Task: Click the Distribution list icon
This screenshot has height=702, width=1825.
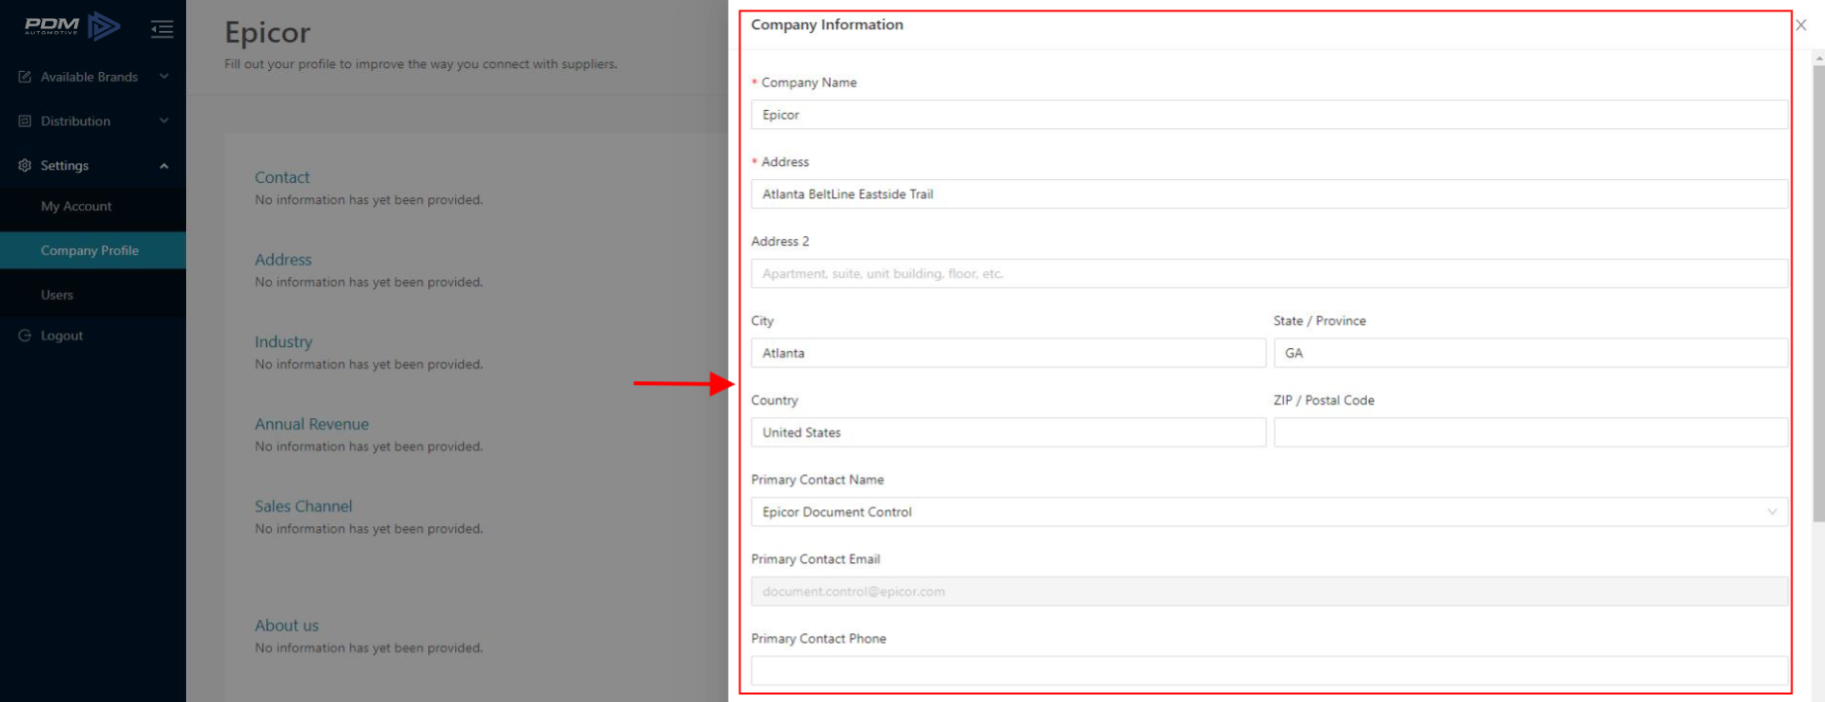Action: [25, 121]
